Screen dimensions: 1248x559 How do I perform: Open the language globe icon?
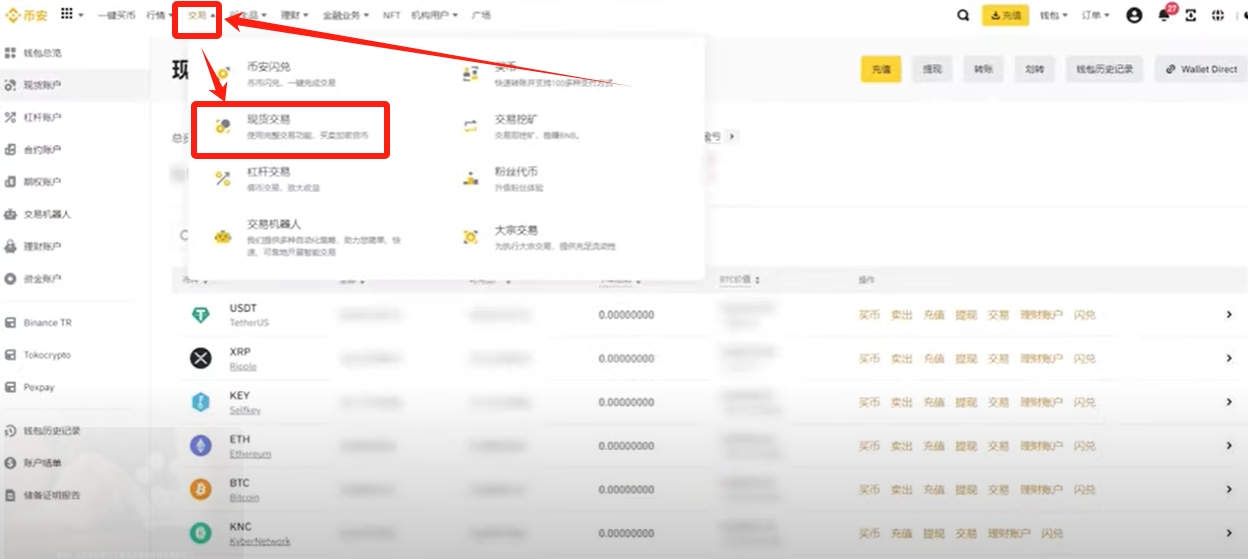(x=1218, y=15)
